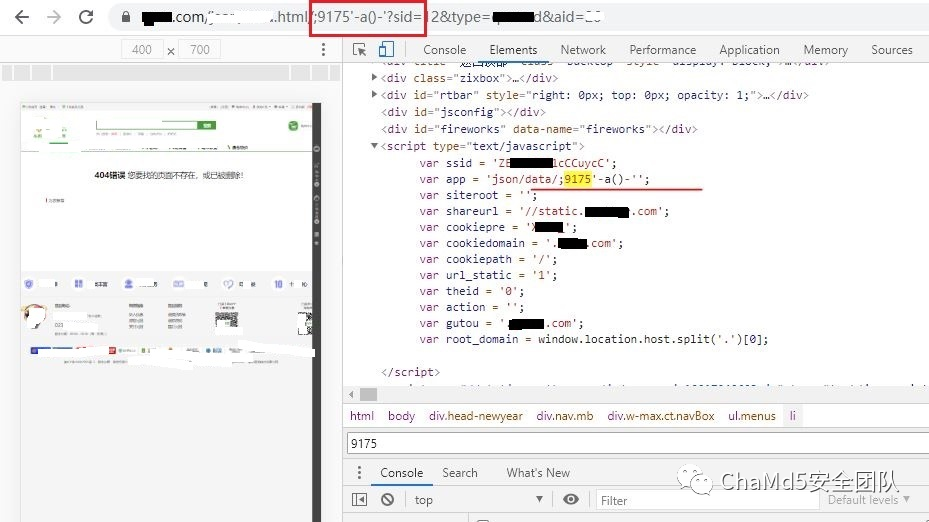
Task: Collapse the script text/javascript node
Action: 374,146
